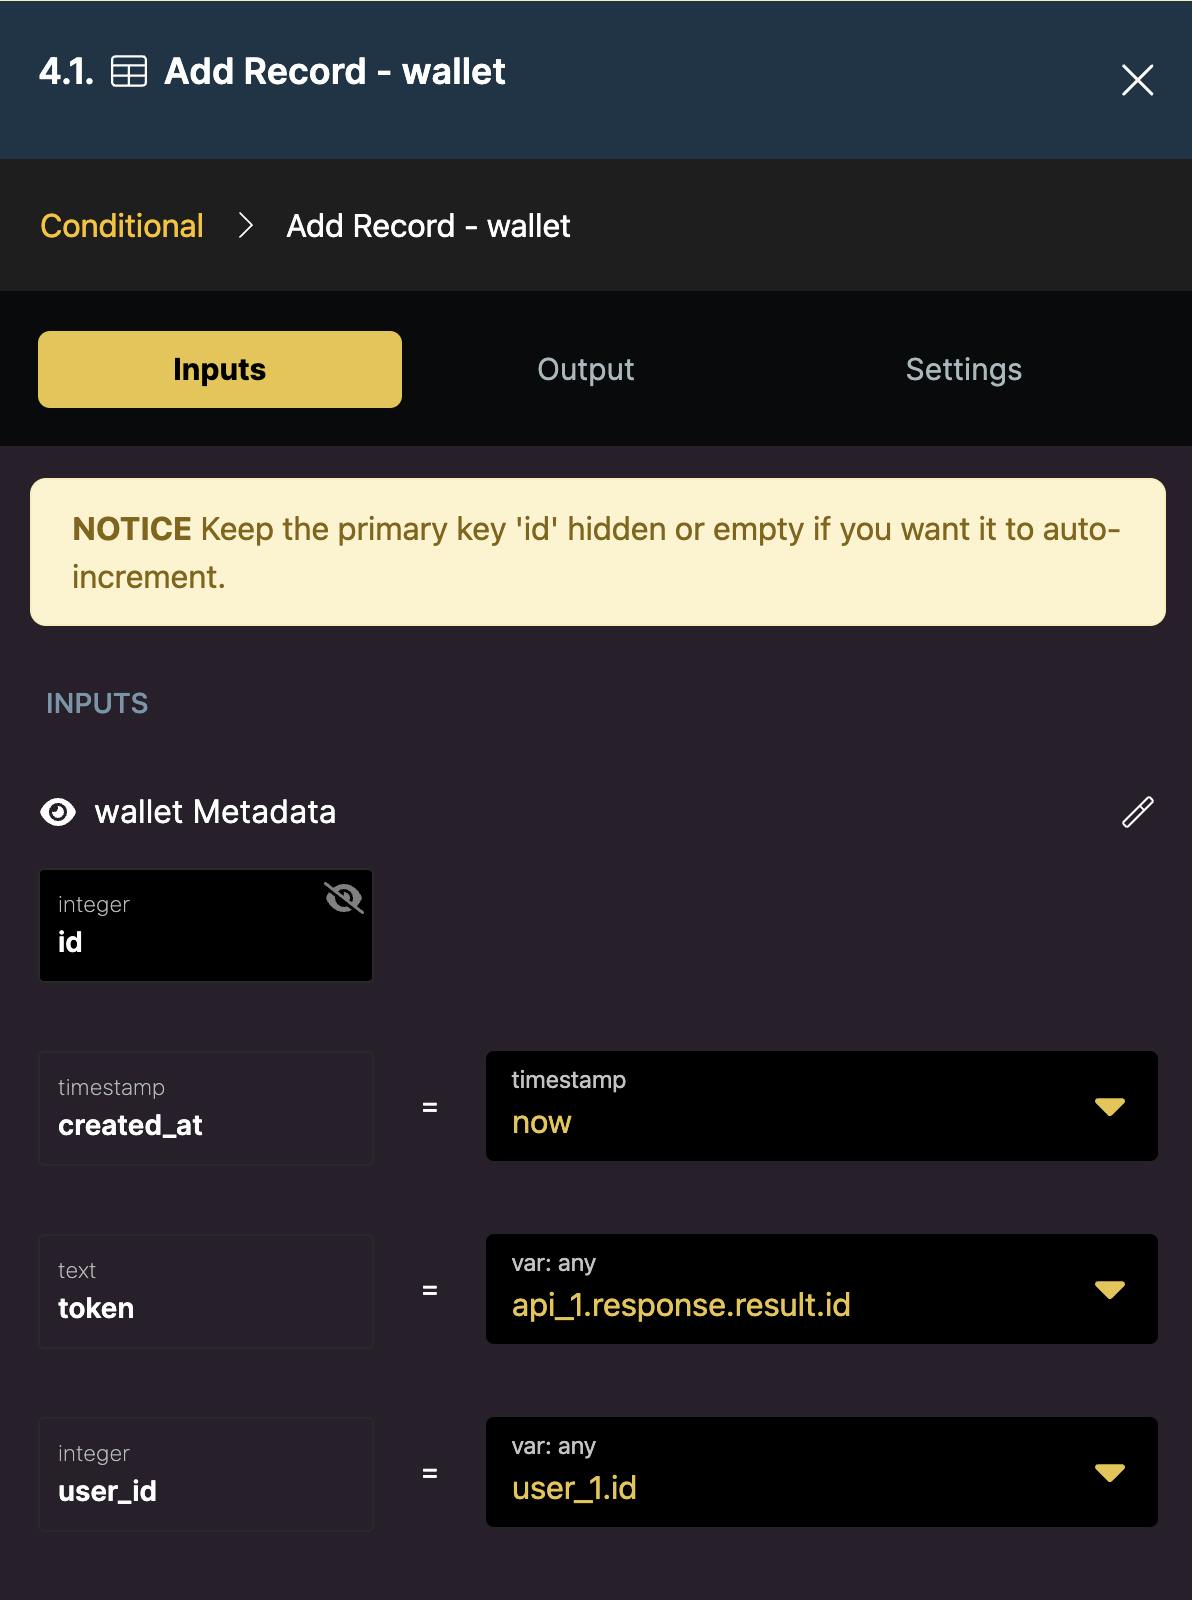Image resolution: width=1192 pixels, height=1600 pixels.
Task: Click the 'now' timestamp value field
Action: 780,1106
